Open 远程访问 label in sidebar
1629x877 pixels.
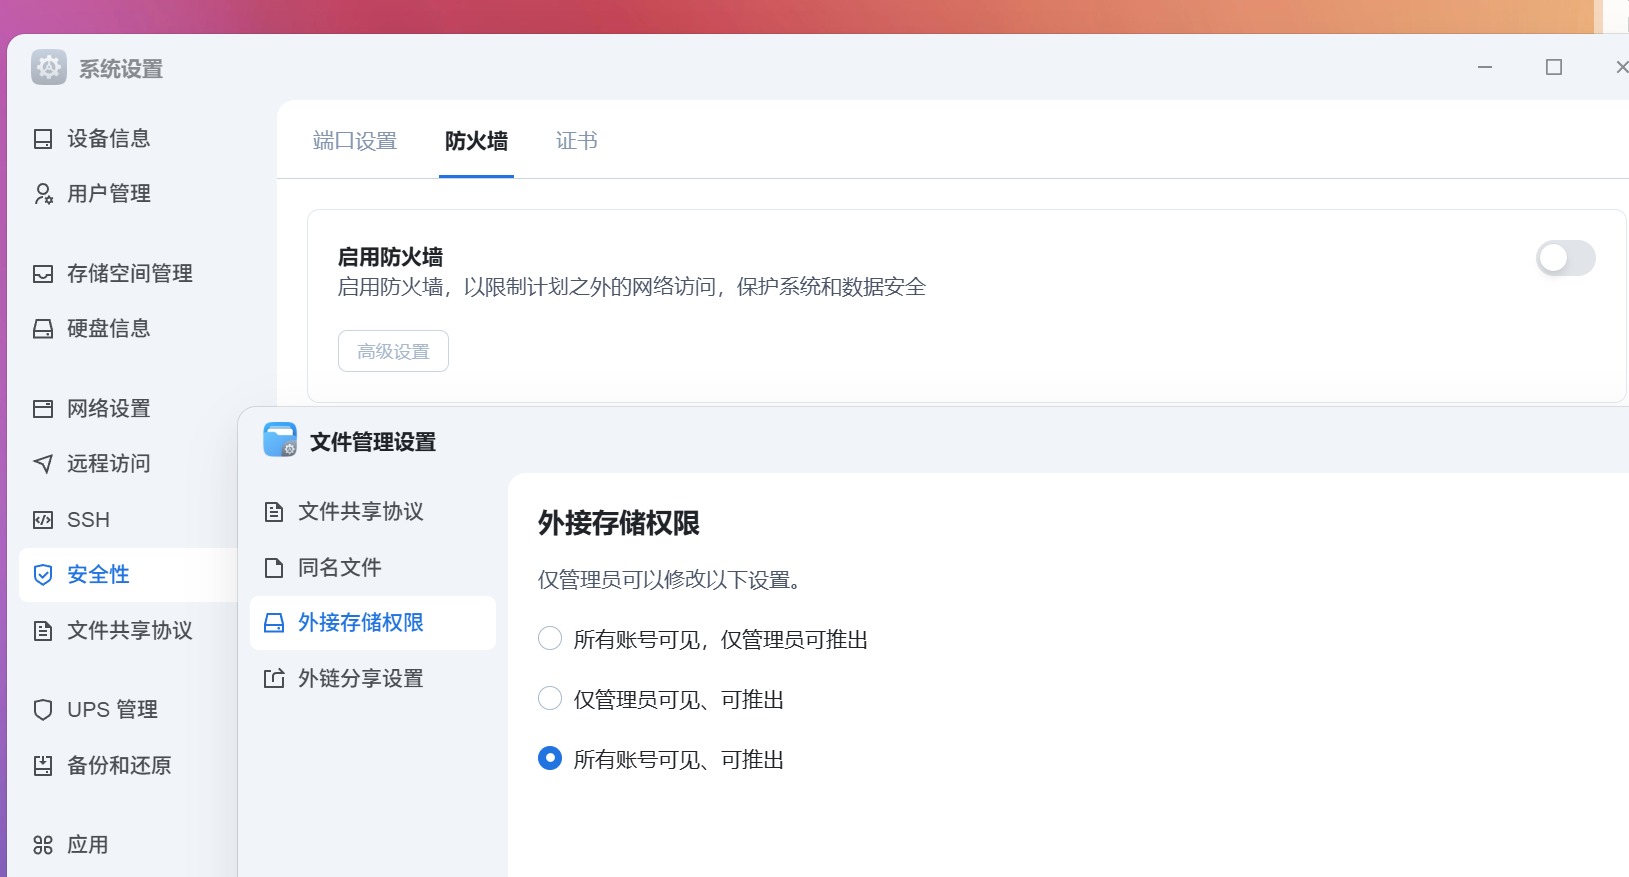click(109, 464)
